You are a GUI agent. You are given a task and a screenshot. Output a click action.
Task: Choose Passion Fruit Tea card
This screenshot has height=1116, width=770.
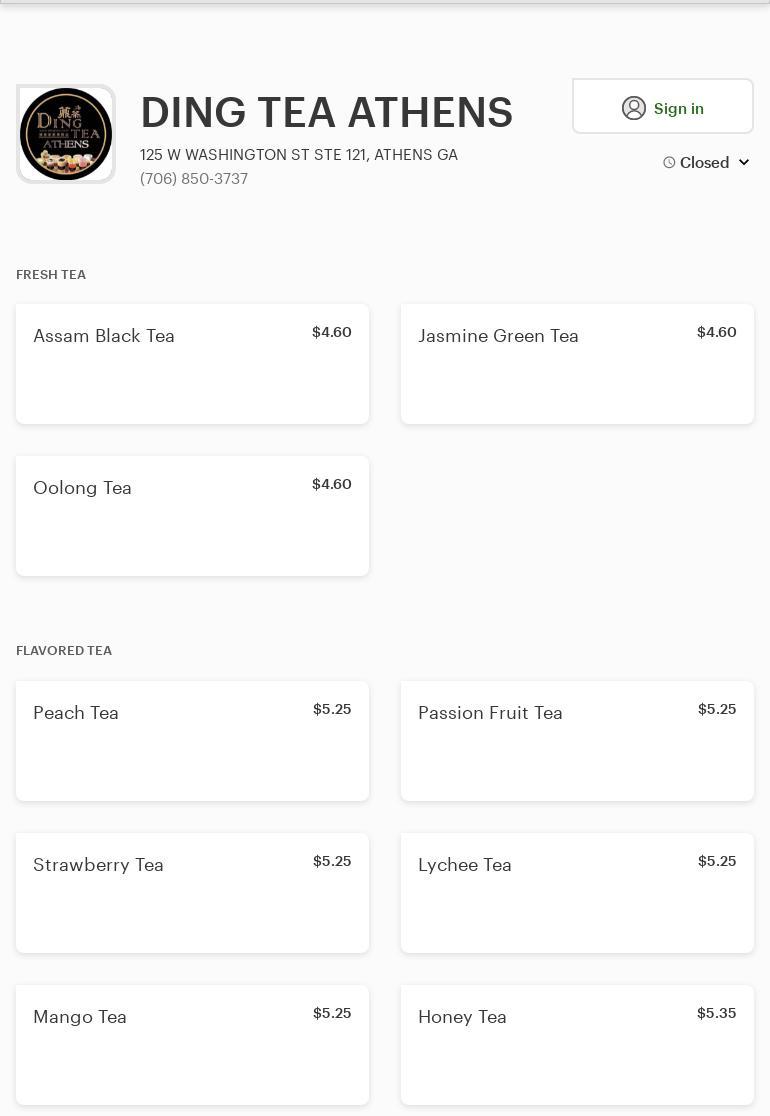coord(577,741)
